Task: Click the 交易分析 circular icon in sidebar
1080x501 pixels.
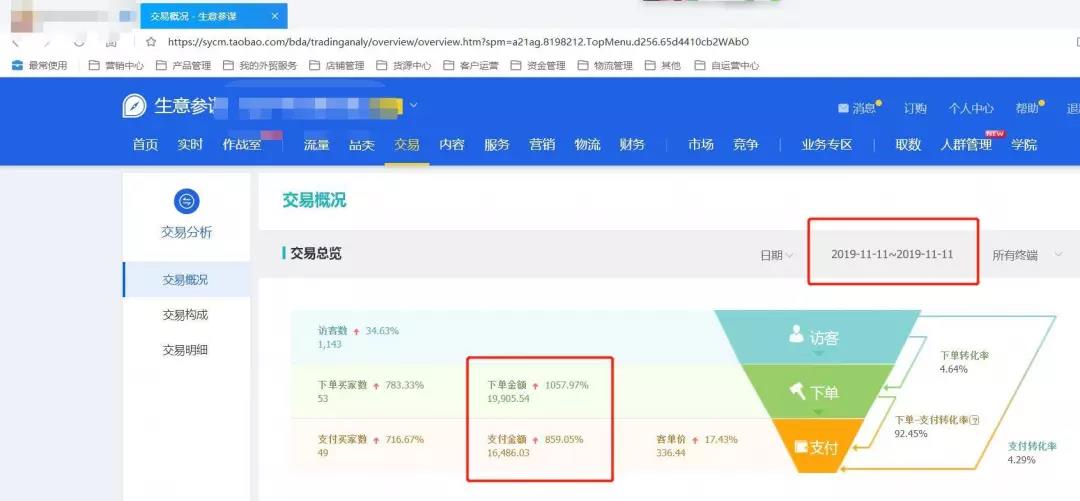Action: click(x=186, y=201)
